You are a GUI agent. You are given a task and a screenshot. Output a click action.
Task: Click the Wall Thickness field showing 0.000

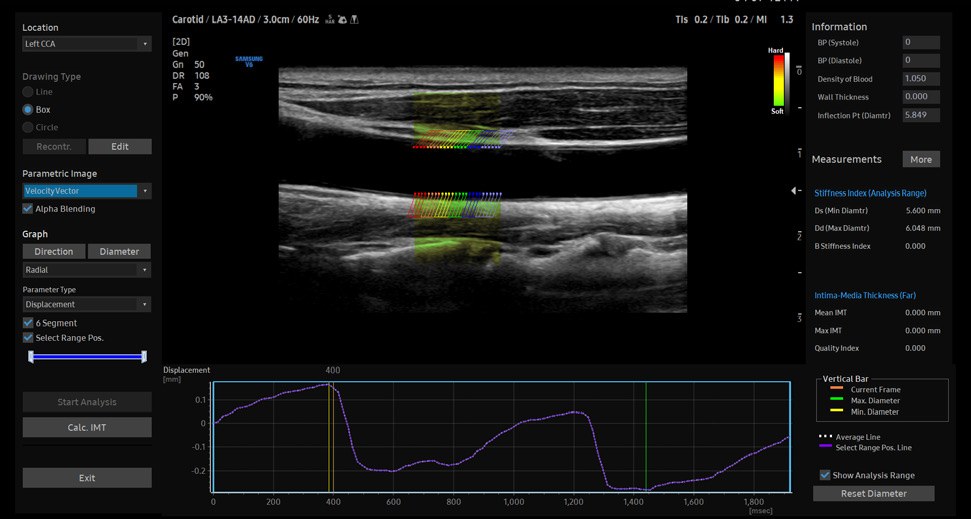[921, 97]
